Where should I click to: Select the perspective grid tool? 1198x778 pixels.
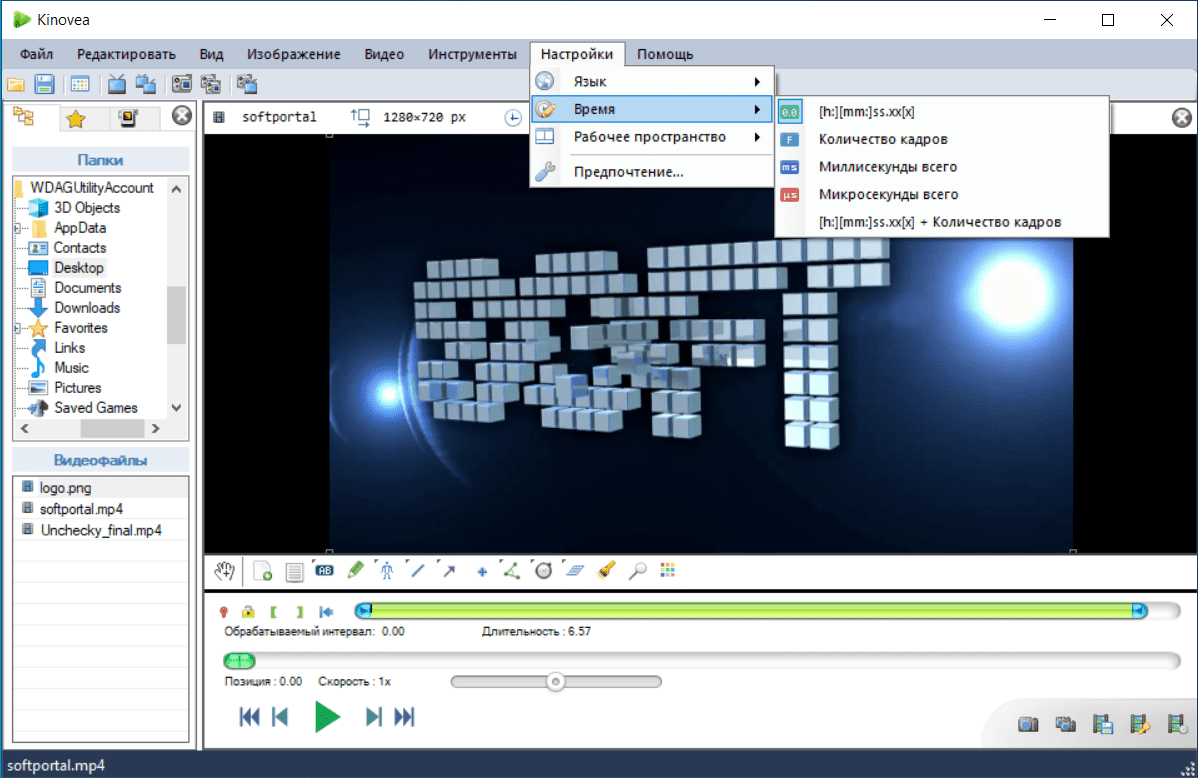pos(575,570)
